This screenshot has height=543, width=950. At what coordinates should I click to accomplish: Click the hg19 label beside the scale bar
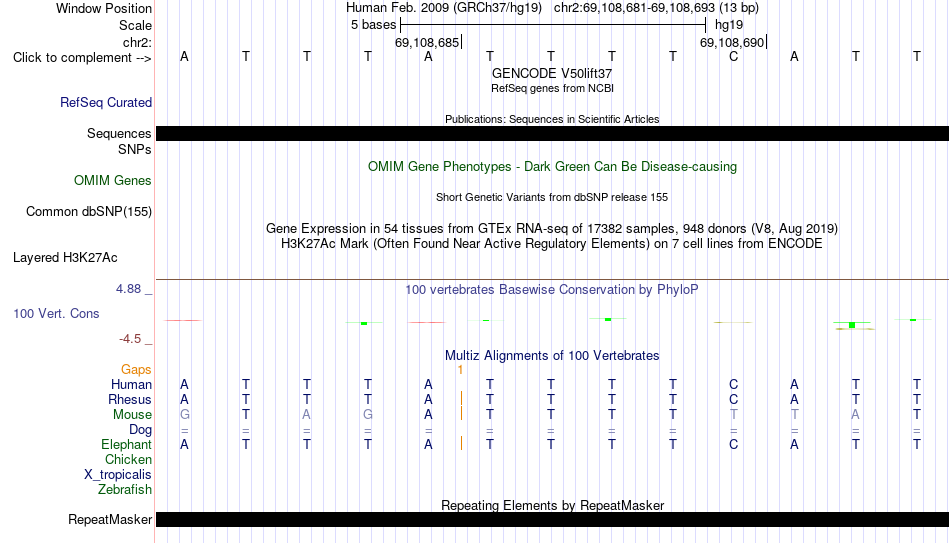click(x=729, y=25)
